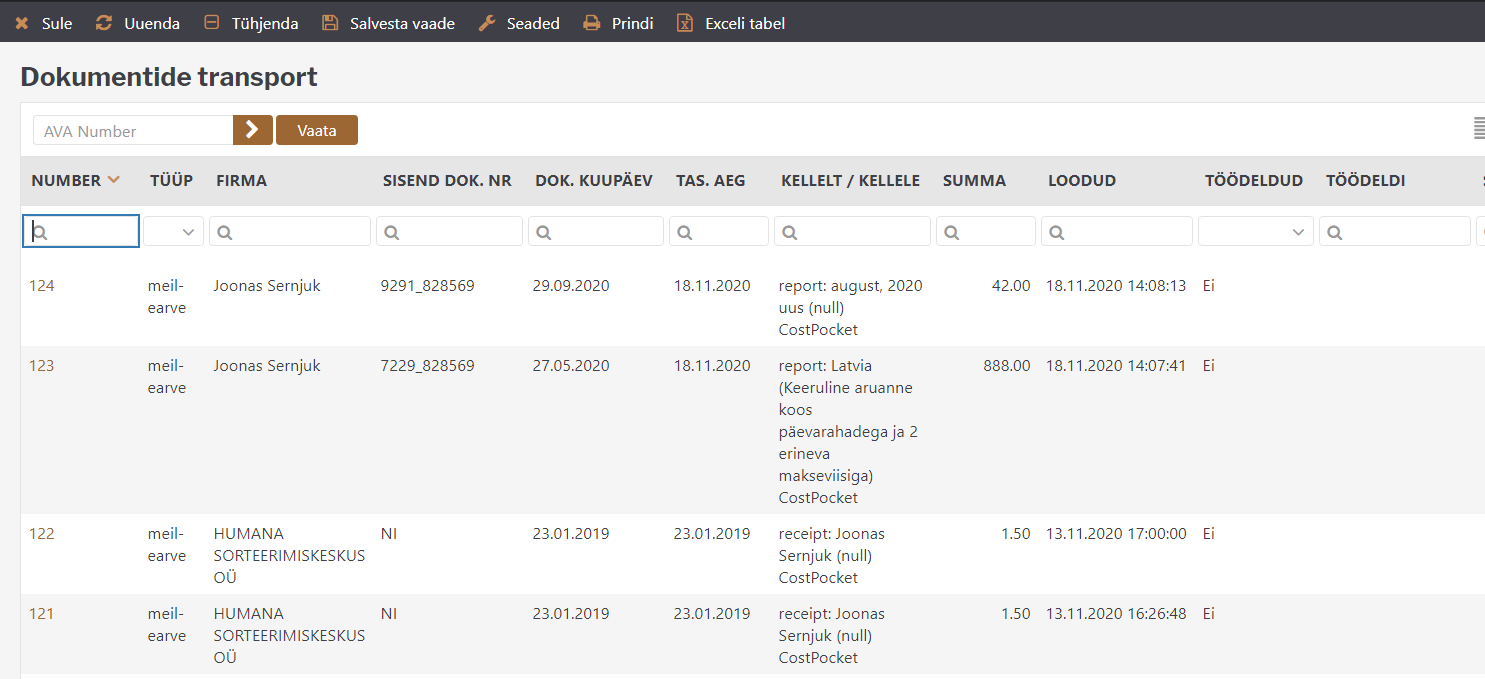Focus the FIRMA filter search field
The width and height of the screenshot is (1485, 679).
(x=290, y=231)
